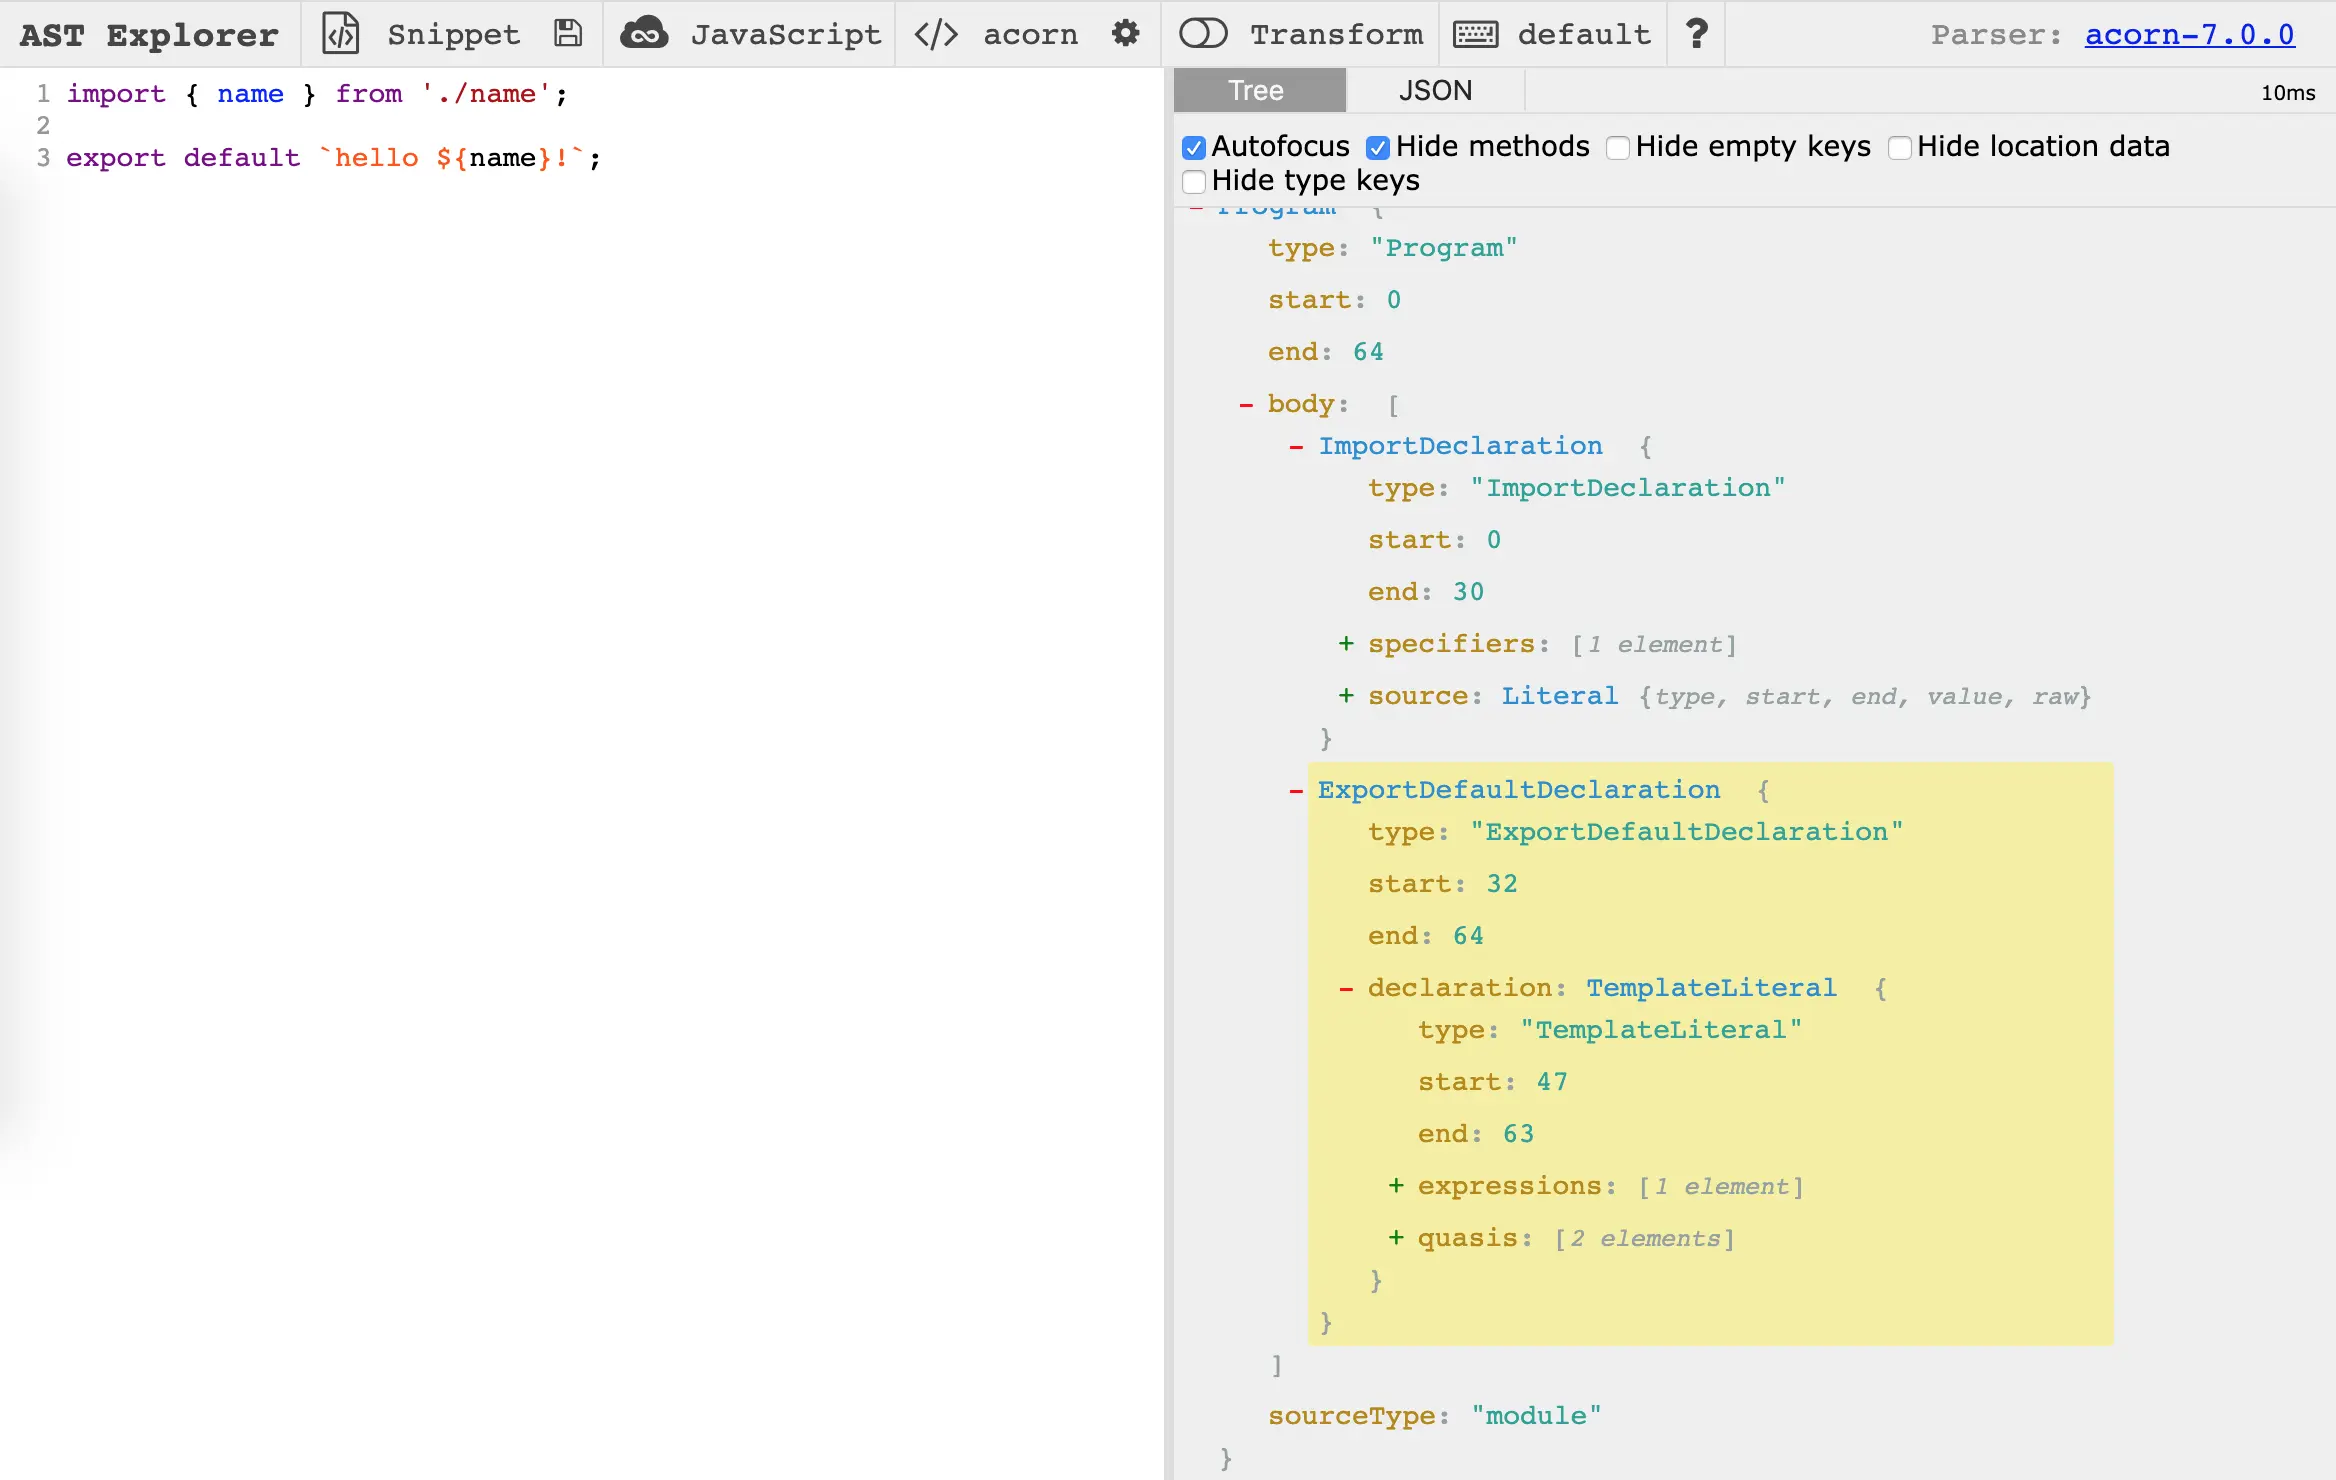Disable the Autofocus checkbox

(x=1194, y=148)
